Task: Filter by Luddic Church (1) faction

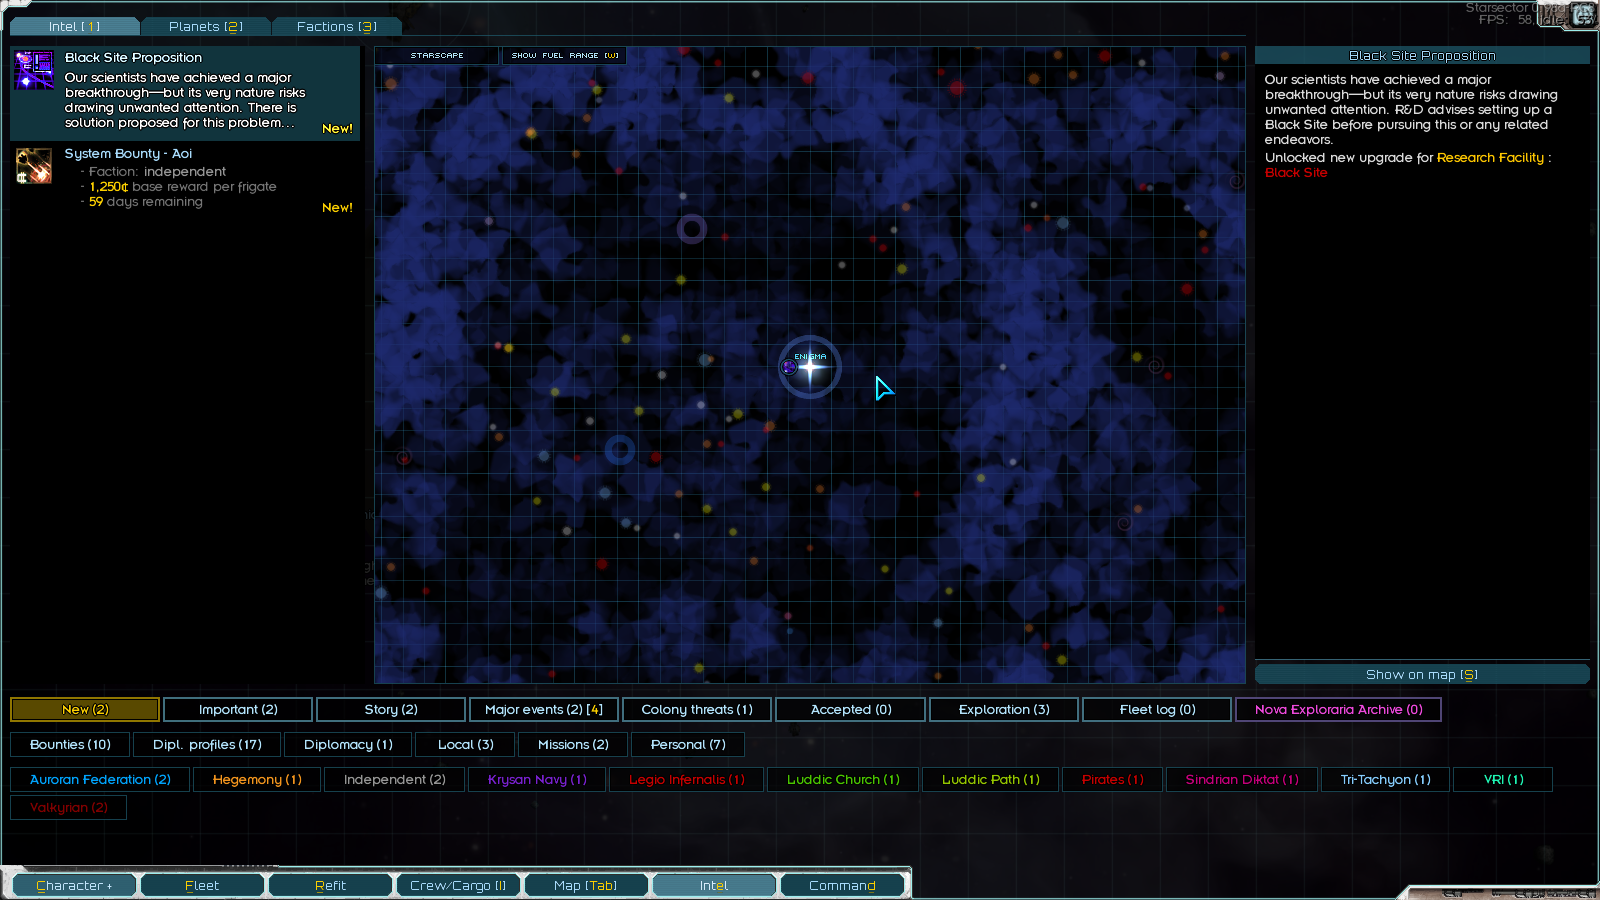Action: [843, 779]
